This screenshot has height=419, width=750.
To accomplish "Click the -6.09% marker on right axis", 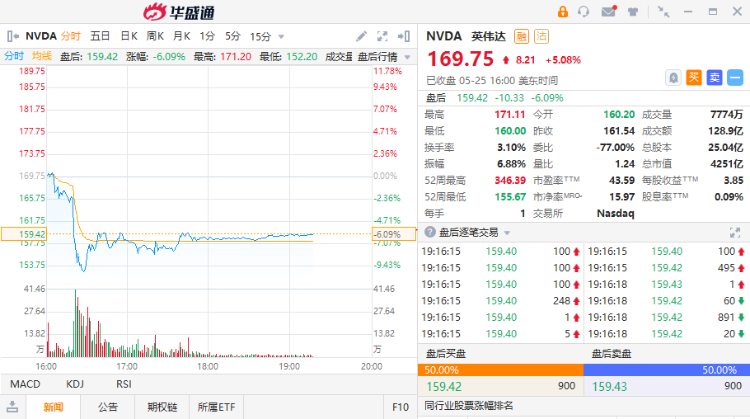I will (393, 234).
